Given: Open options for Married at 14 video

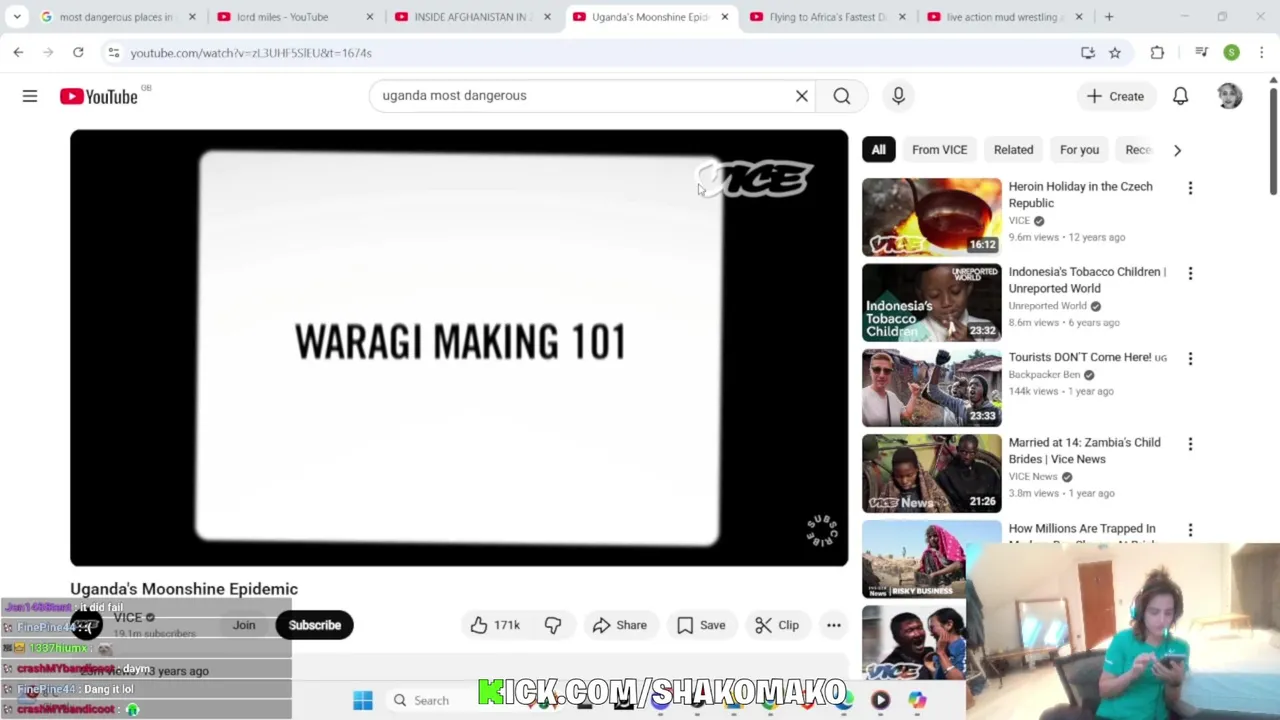Looking at the screenshot, I should click(x=1190, y=444).
